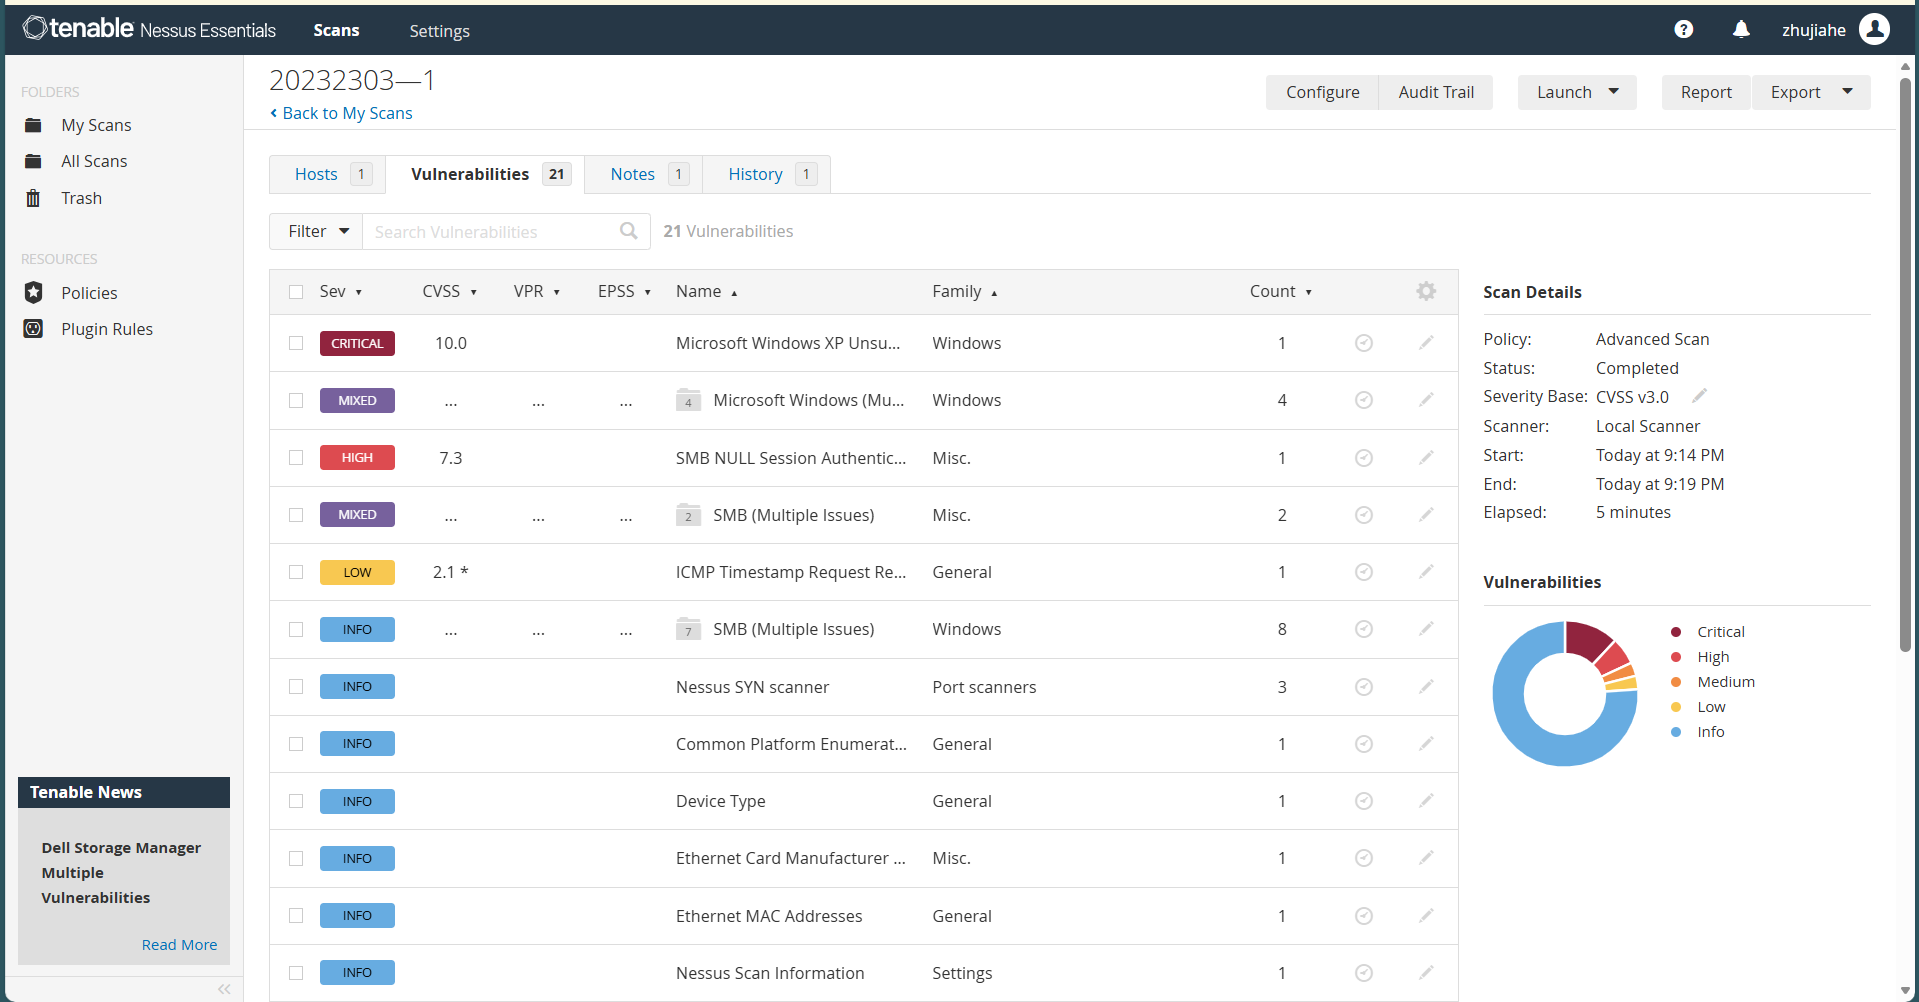The width and height of the screenshot is (1919, 1002).
Task: Open the Filter dropdown
Action: pyautogui.click(x=316, y=231)
